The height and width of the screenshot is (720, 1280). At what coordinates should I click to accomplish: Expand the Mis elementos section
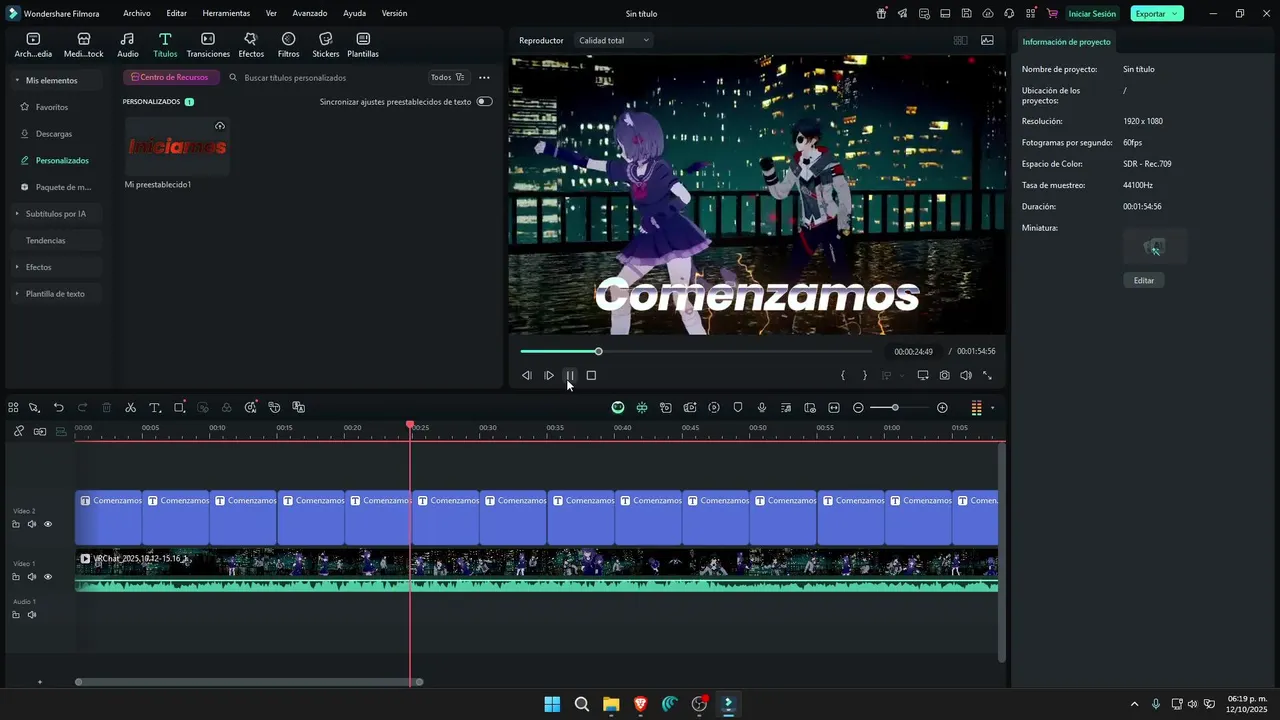pyautogui.click(x=17, y=80)
